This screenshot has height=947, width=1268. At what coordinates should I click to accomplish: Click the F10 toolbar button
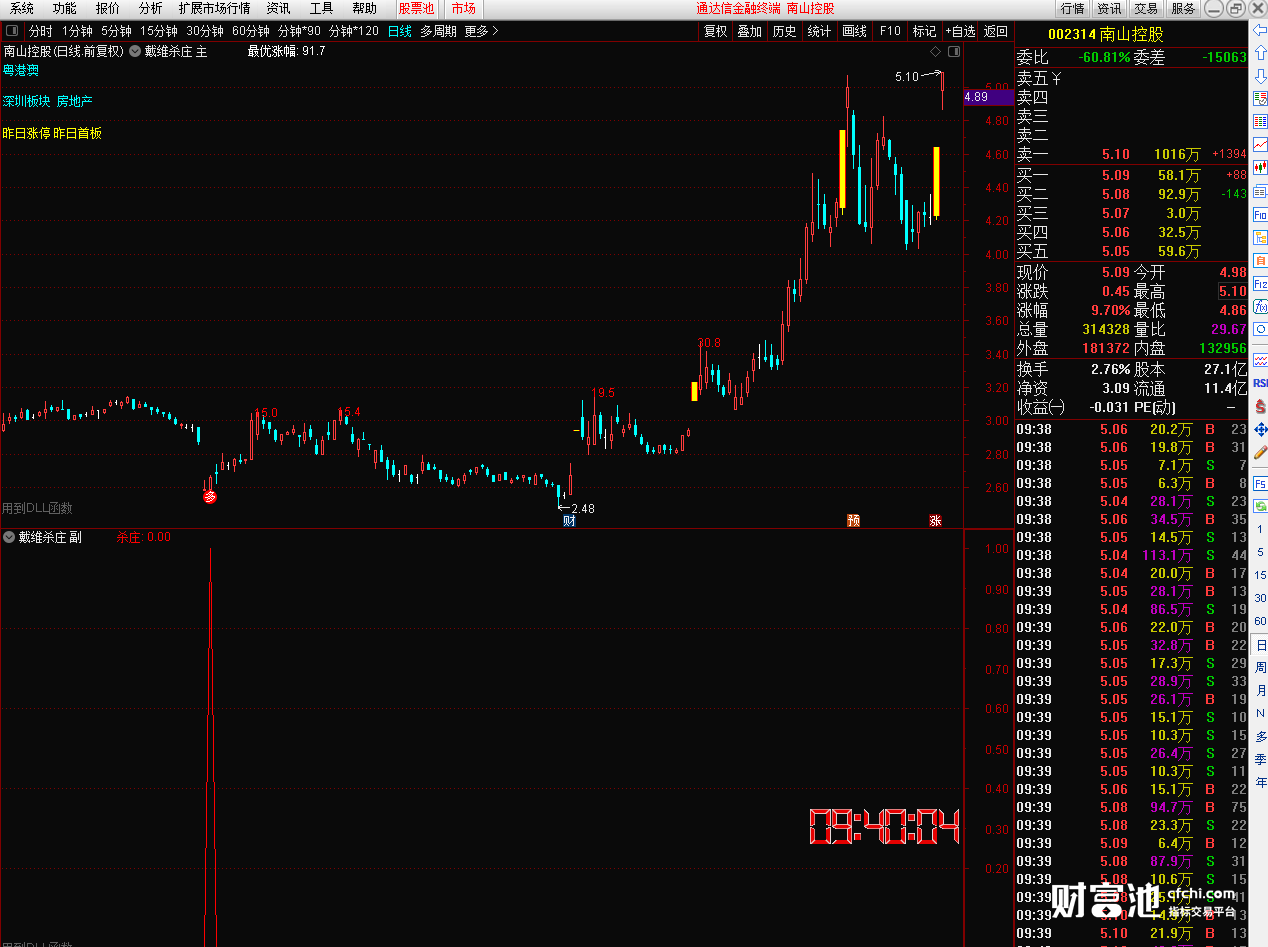(889, 31)
